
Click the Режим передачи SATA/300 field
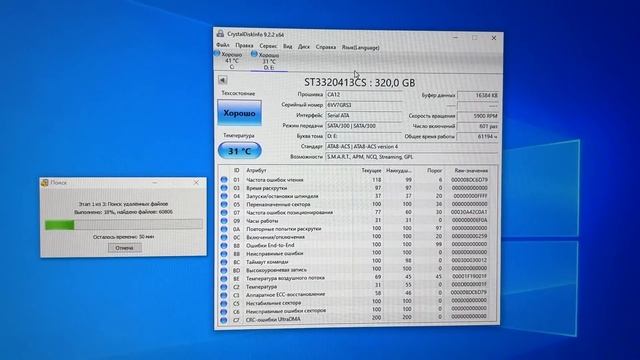[364, 126]
